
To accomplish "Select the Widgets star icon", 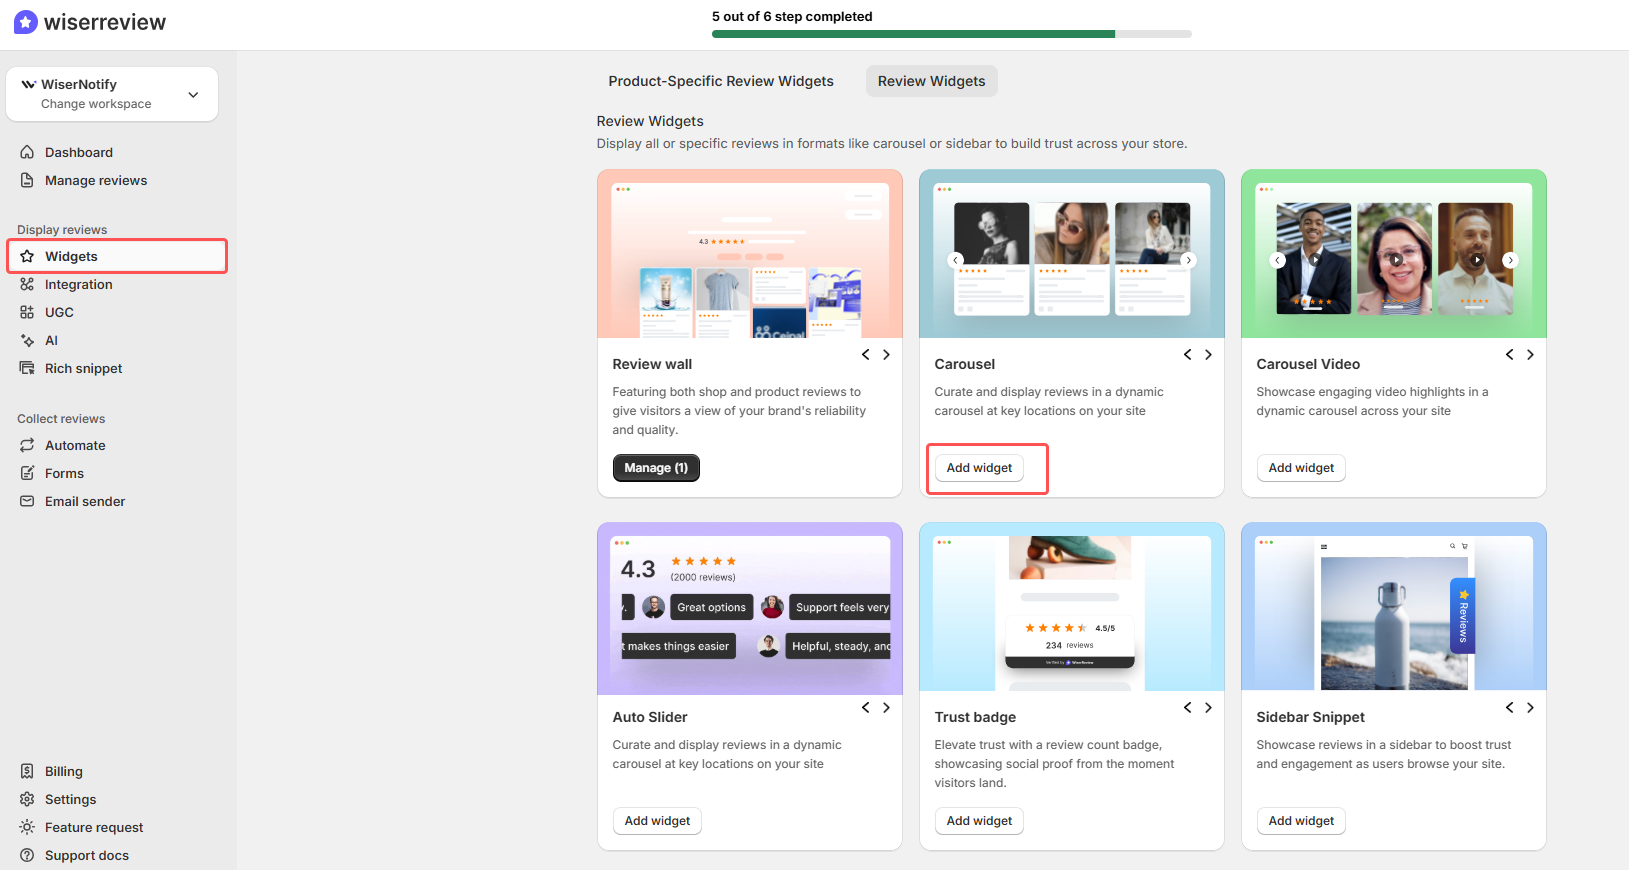I will 27,256.
